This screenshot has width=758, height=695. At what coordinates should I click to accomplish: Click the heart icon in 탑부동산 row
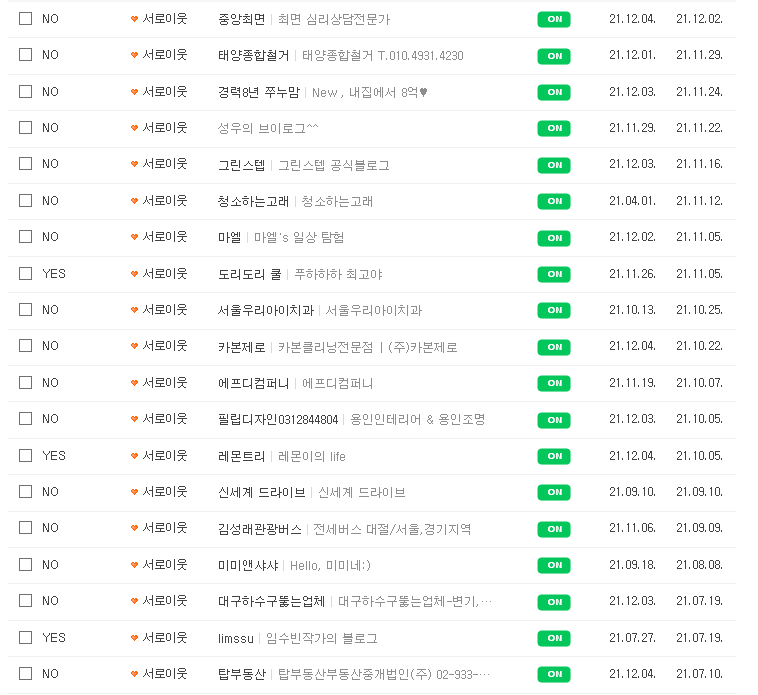pos(134,674)
